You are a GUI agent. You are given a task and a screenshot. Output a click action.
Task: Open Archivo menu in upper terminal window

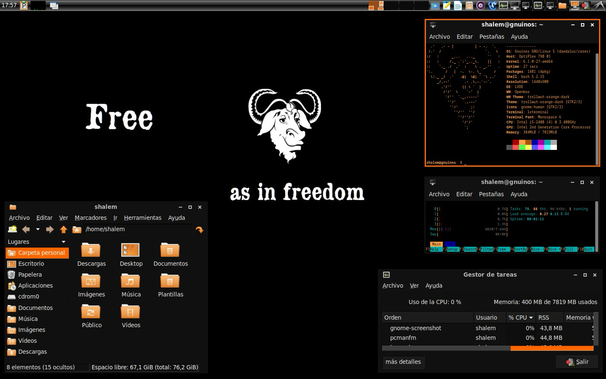[439, 37]
